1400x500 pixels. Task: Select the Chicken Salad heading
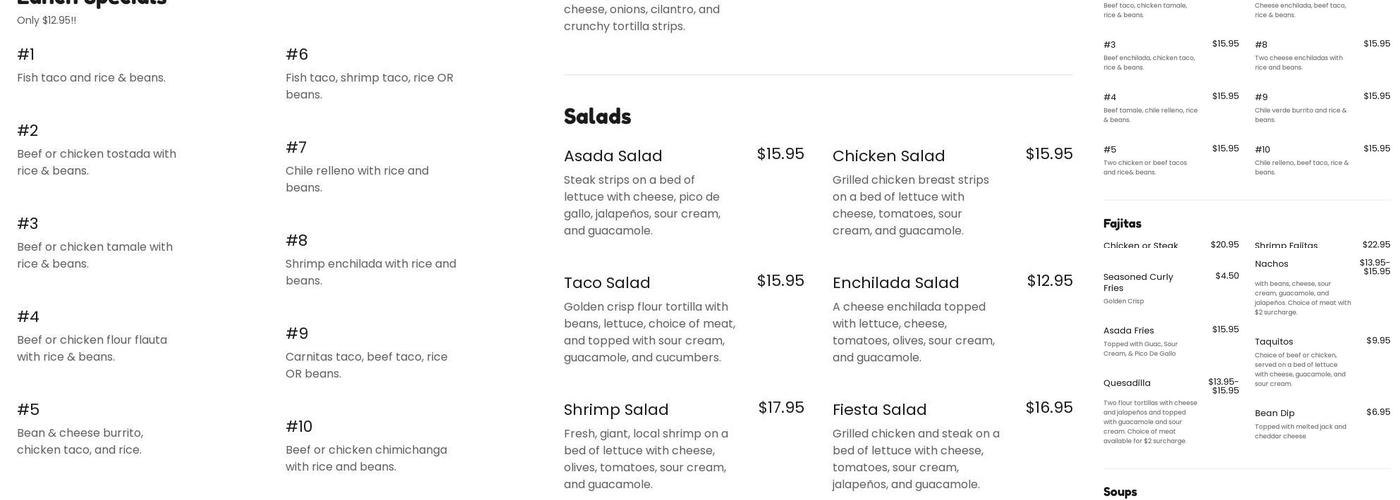888,156
